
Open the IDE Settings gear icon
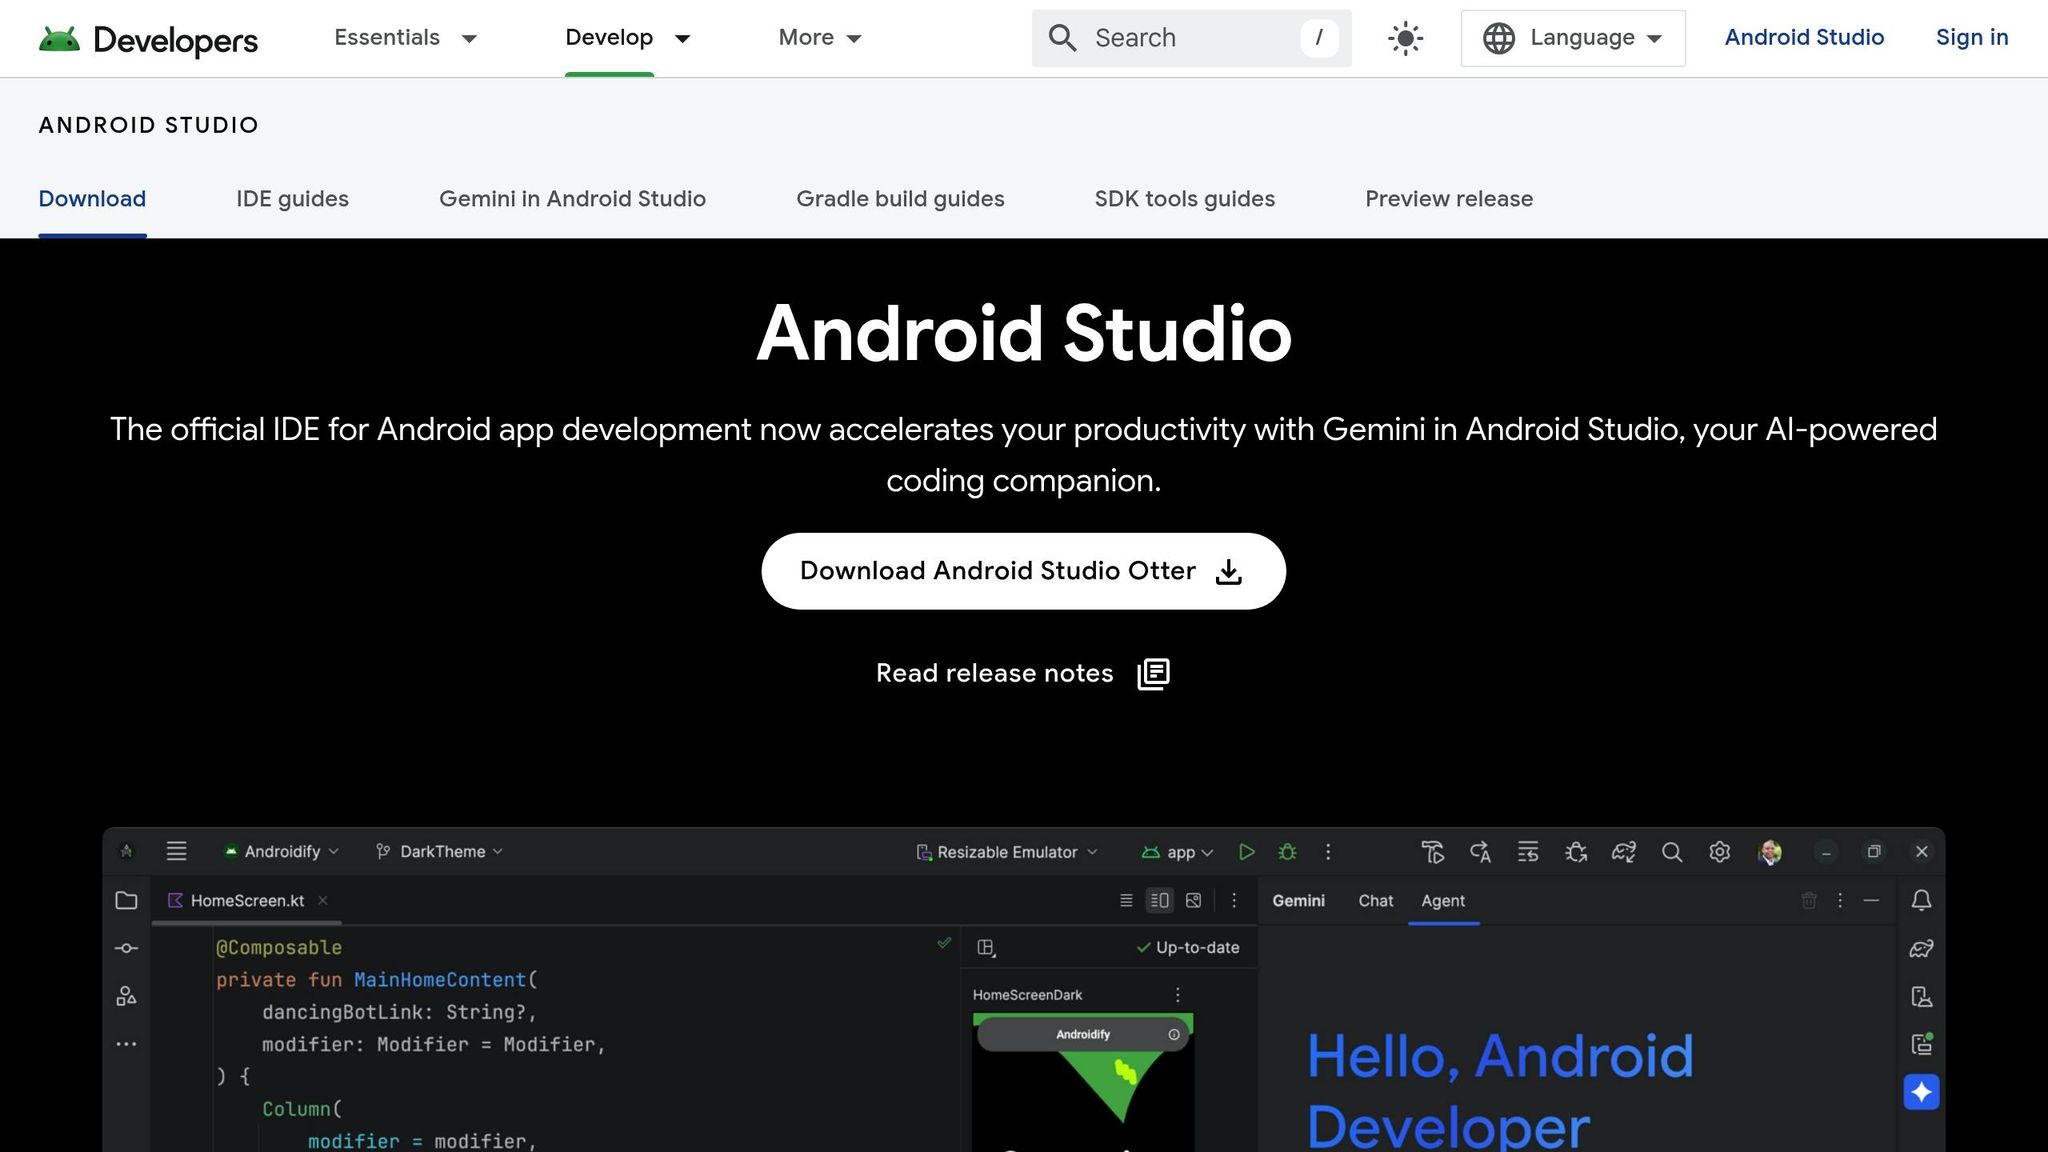1720,852
